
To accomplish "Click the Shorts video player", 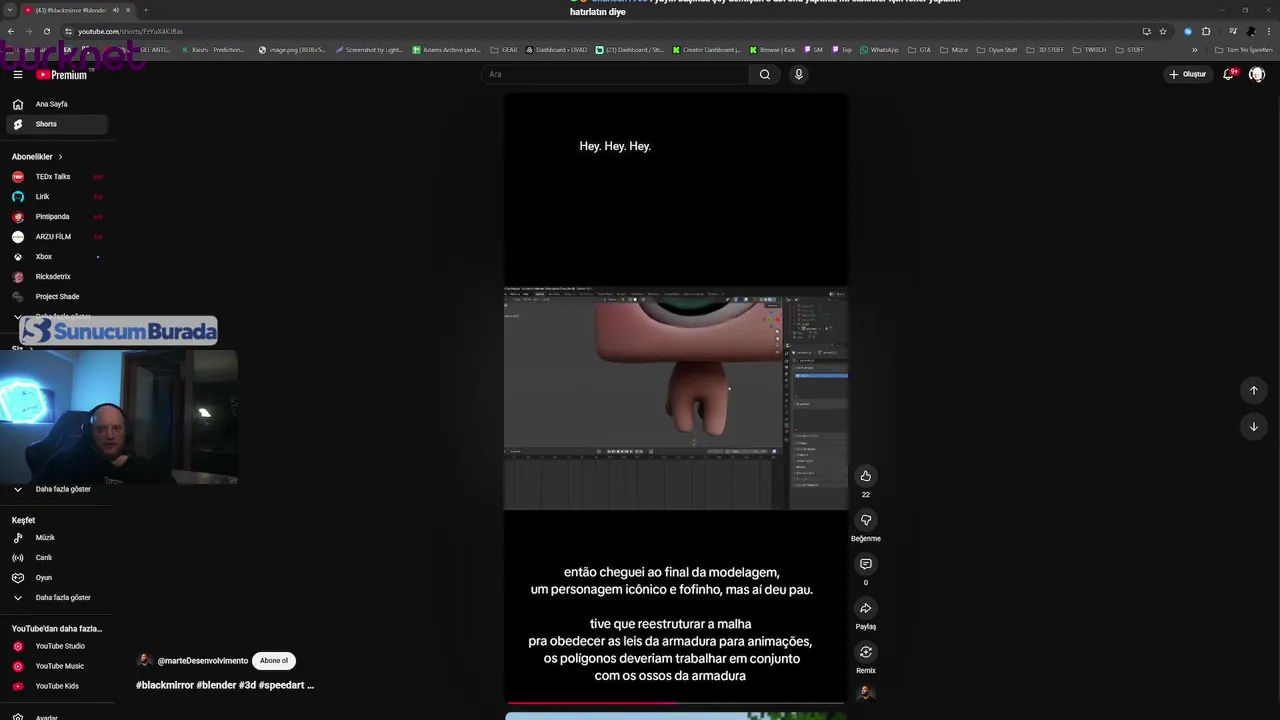I will pos(675,398).
